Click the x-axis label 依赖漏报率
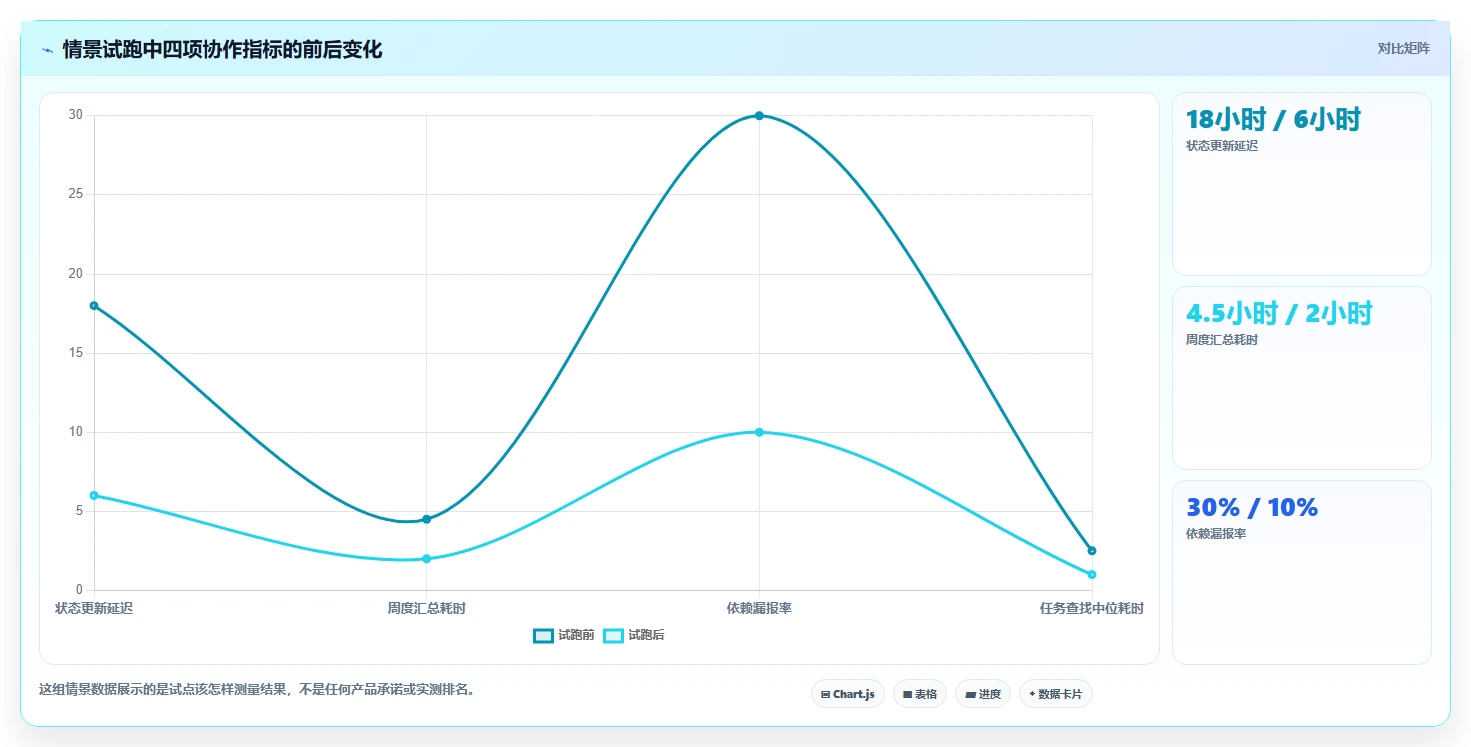 tap(759, 608)
